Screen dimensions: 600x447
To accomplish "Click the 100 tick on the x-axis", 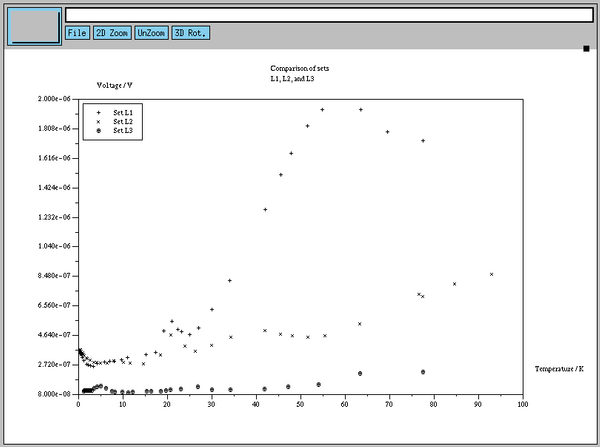I will tap(522, 404).
